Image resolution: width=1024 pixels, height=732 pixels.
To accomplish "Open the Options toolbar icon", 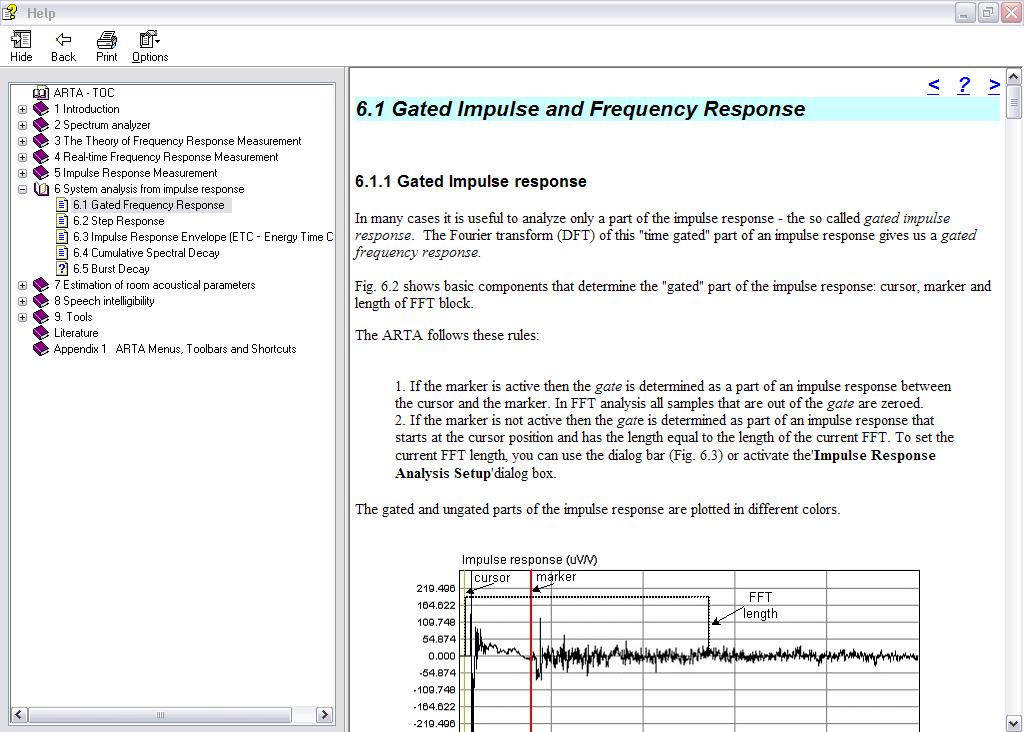I will [x=150, y=46].
